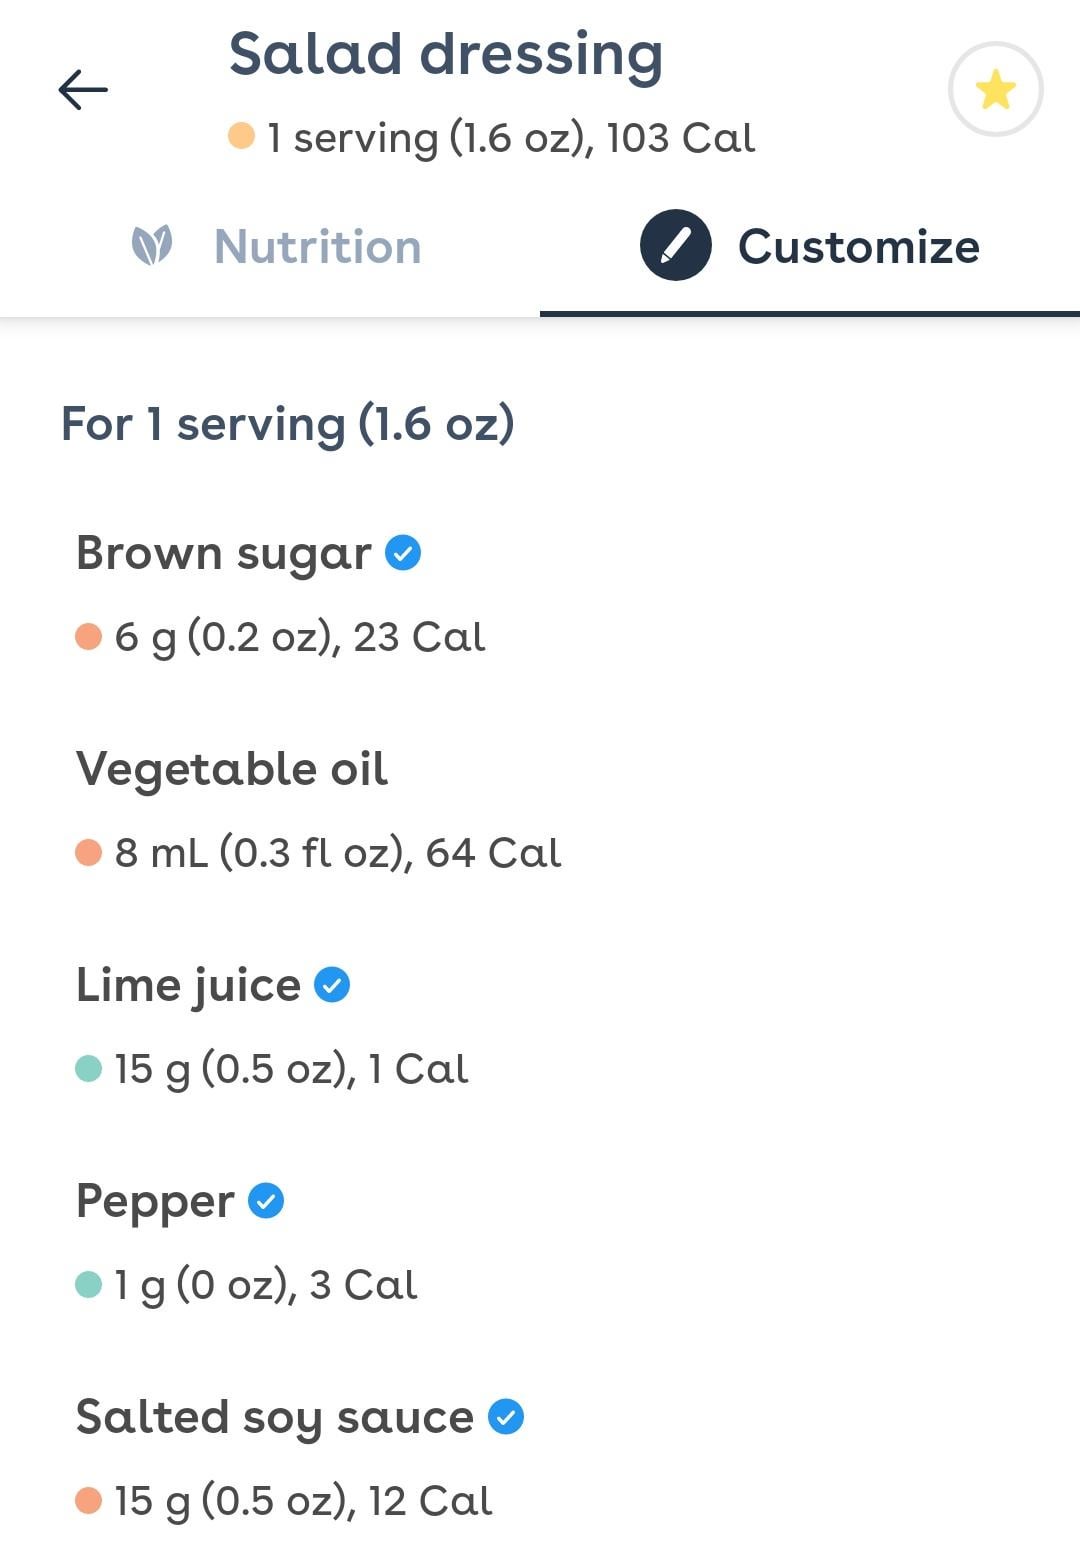Screen dimensions: 1080x1546
Task: Tap the Brown sugar verified badge
Action: (x=403, y=553)
